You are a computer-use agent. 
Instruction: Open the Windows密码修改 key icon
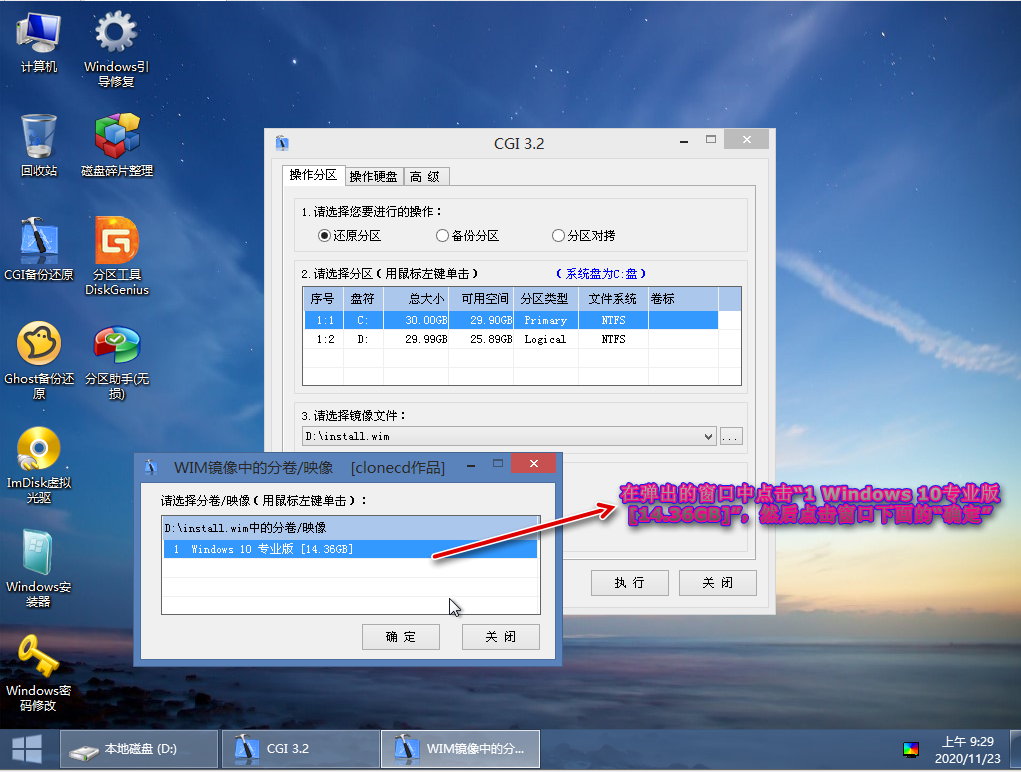pyautogui.click(x=39, y=657)
